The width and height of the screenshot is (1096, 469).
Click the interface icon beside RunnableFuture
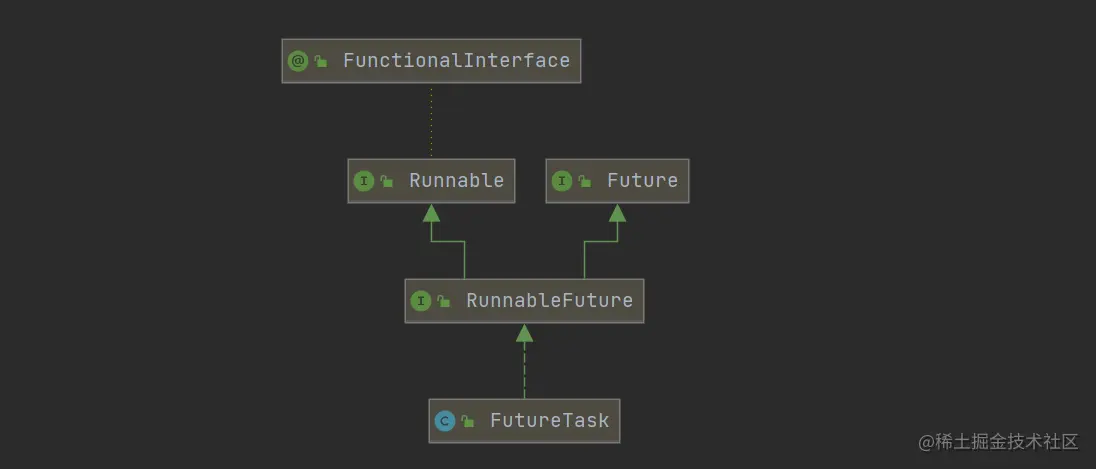(421, 301)
